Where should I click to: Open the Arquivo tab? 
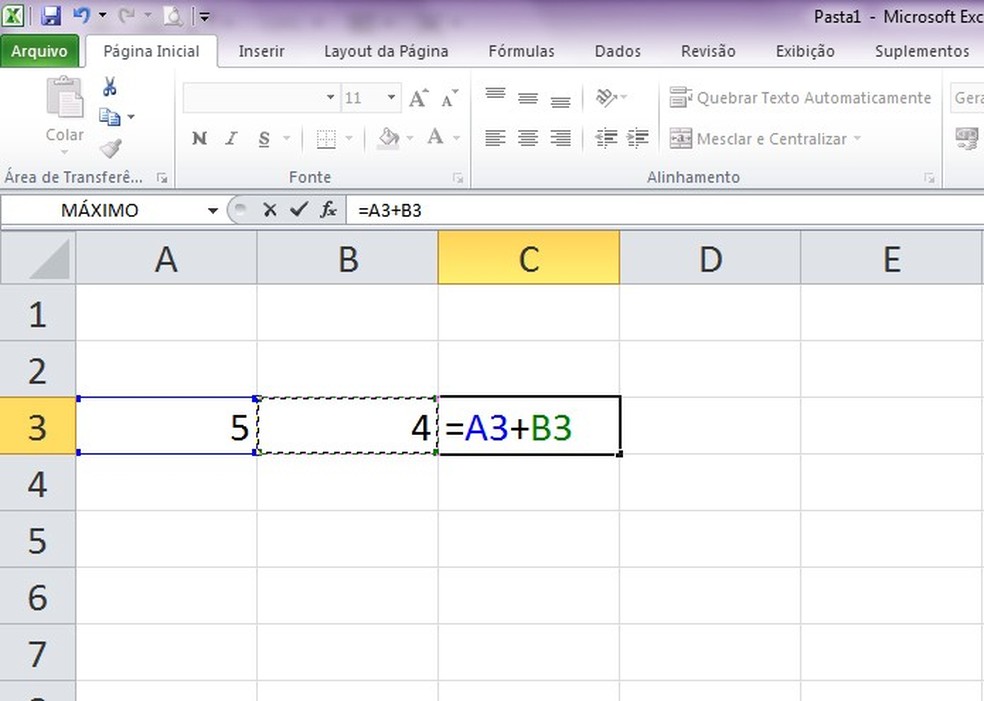[40, 51]
